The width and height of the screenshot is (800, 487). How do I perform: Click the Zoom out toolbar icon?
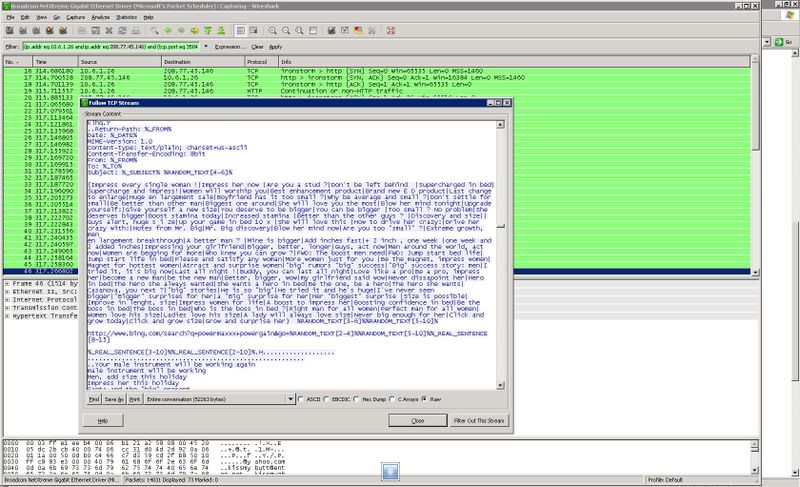(x=286, y=31)
